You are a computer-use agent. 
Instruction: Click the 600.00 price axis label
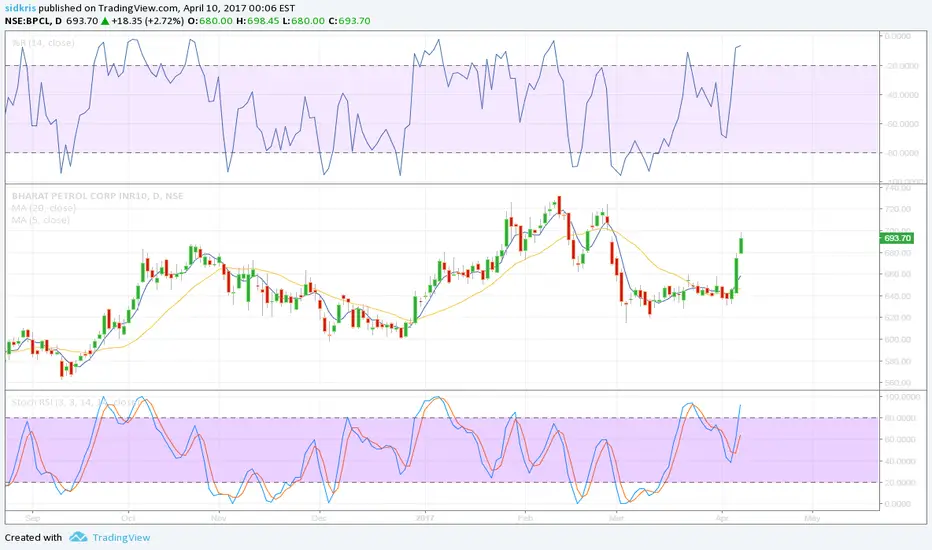tap(898, 340)
